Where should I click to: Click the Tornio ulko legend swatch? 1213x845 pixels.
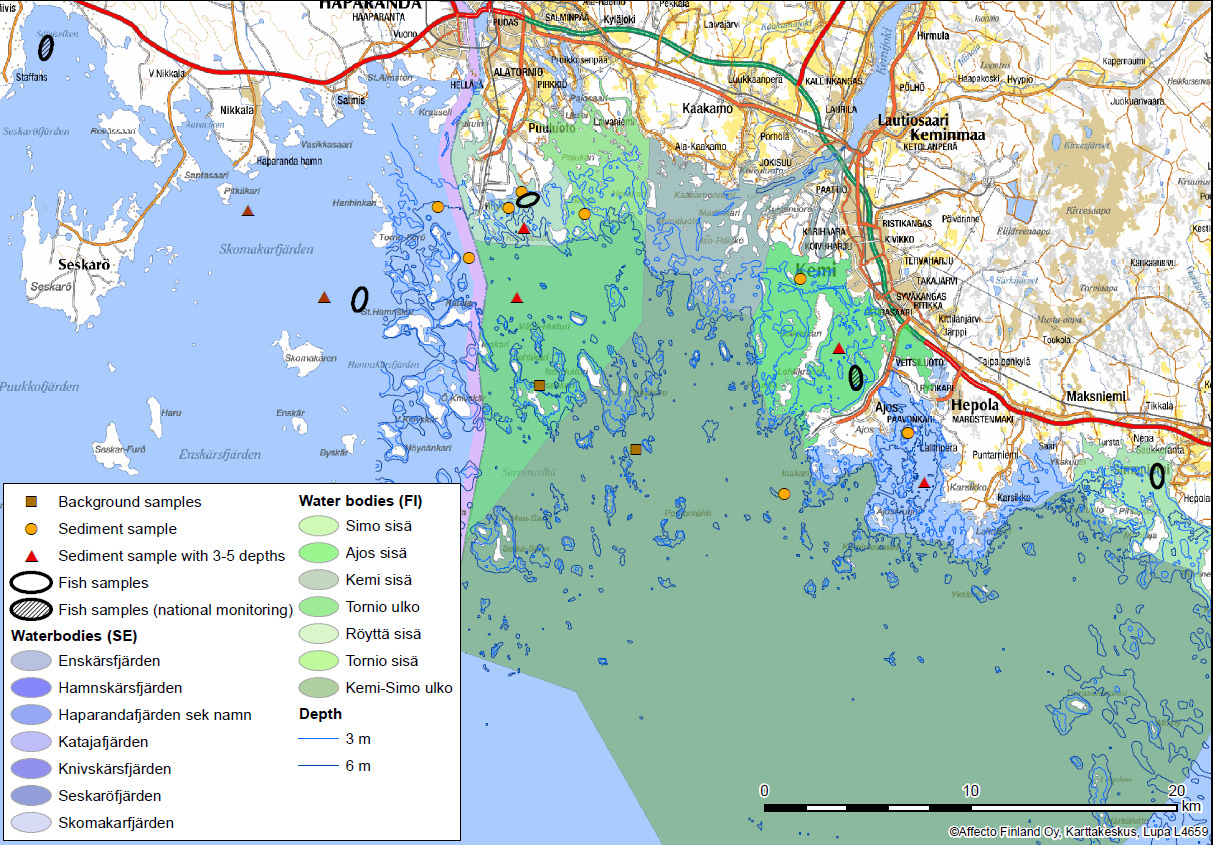[x=320, y=607]
